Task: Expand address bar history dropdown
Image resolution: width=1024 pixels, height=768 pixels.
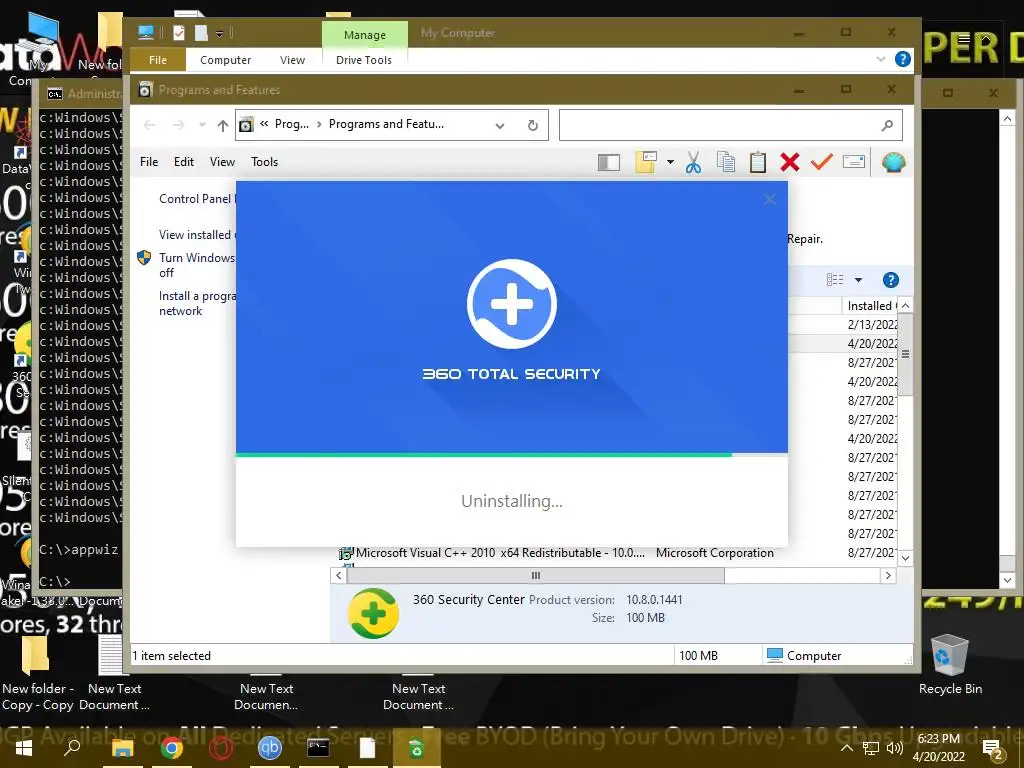Action: tap(500, 125)
